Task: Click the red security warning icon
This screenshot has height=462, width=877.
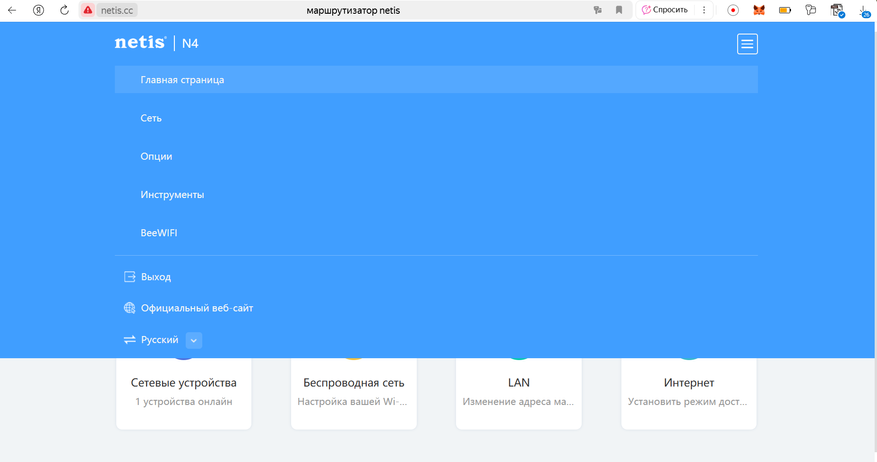Action: (x=88, y=10)
